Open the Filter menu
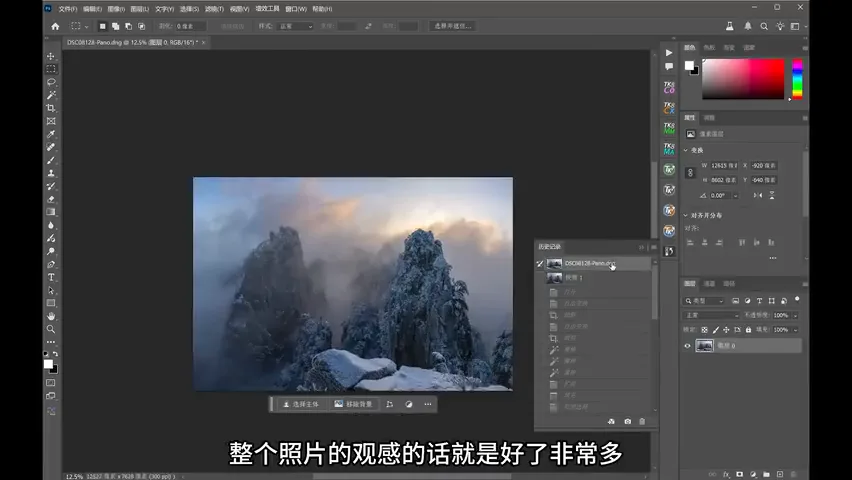The image size is (852, 480). tap(214, 9)
